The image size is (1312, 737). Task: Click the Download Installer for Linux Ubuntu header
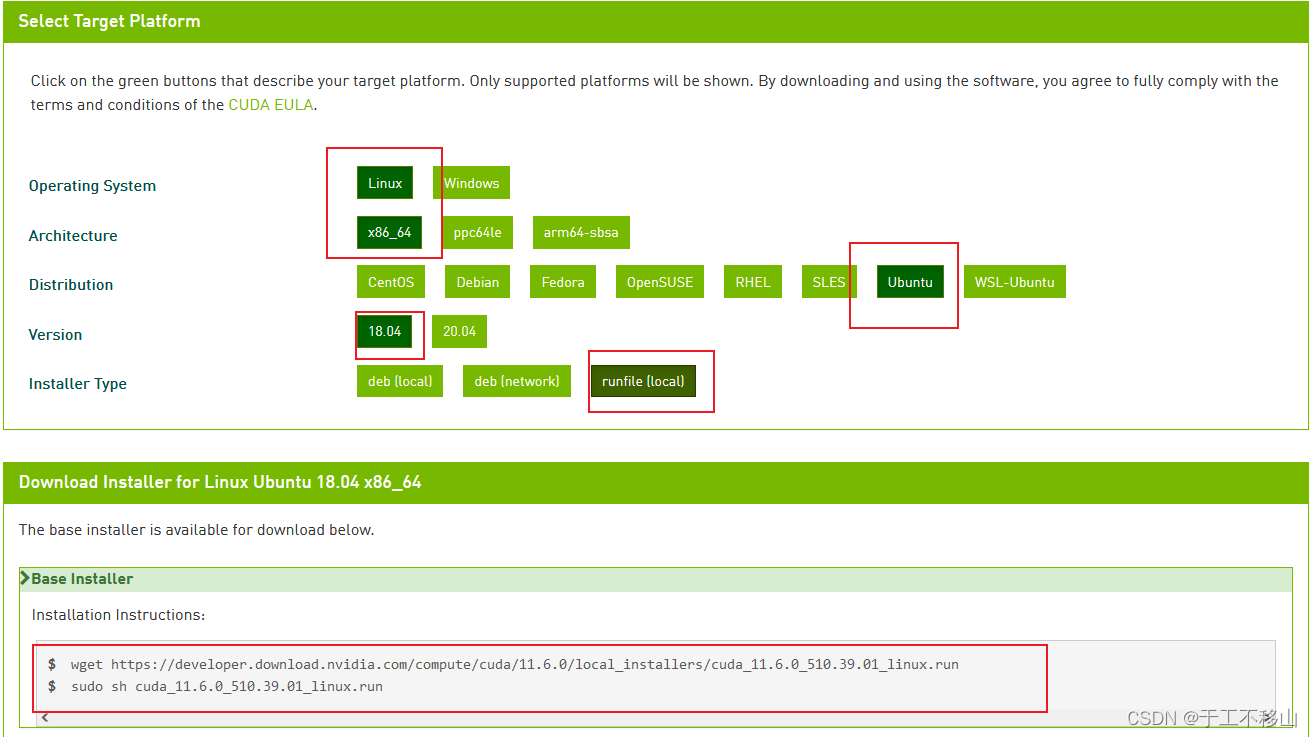click(x=656, y=482)
